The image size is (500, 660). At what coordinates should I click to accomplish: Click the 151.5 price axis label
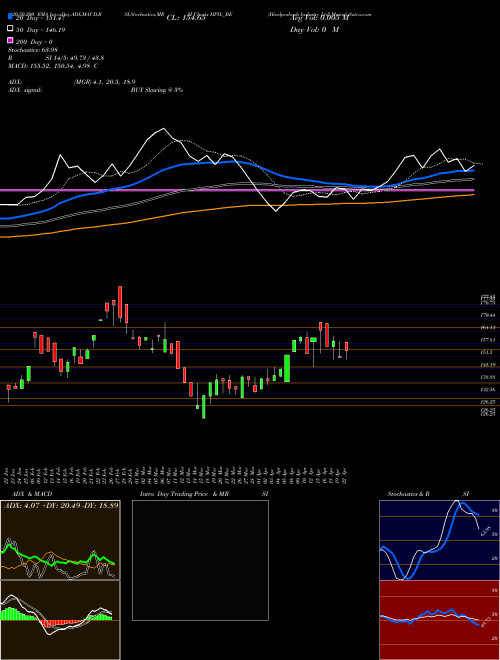pyautogui.click(x=487, y=352)
